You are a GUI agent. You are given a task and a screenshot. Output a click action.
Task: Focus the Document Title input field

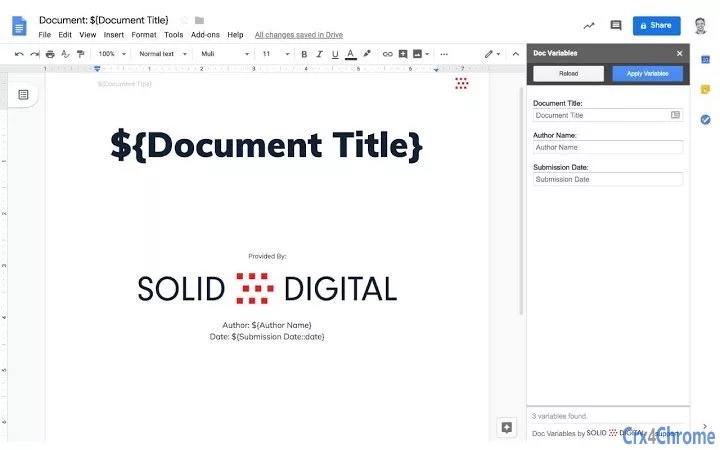(x=608, y=115)
